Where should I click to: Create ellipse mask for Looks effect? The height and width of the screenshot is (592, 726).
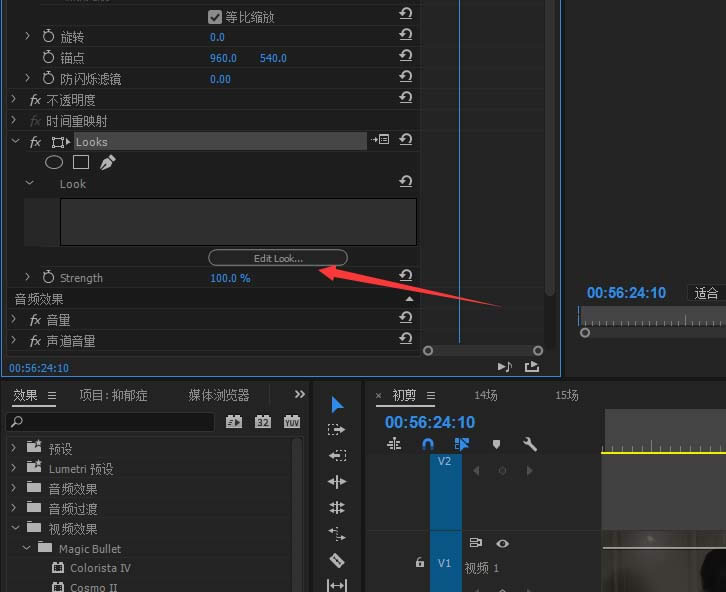[x=54, y=162]
